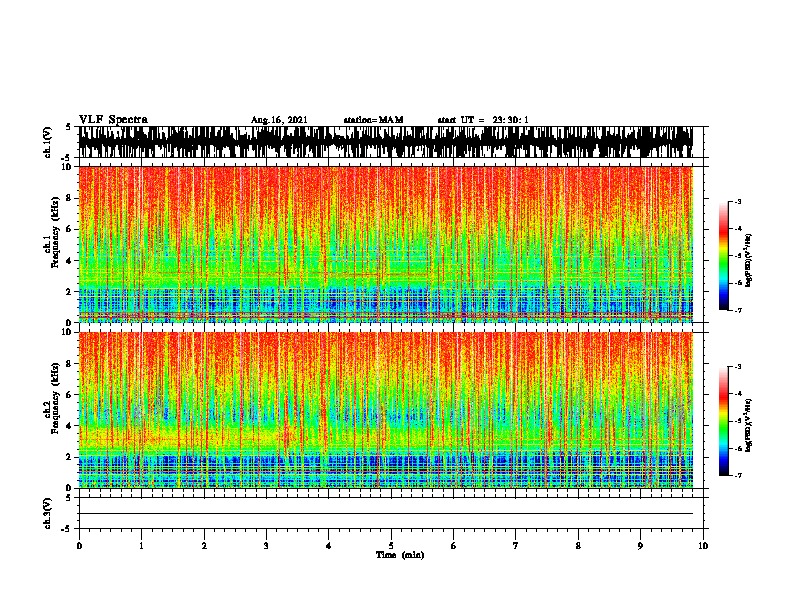This screenshot has height=612, width=792.
Task: Select the "start UT = 23:30:1" text
Action: click(483, 120)
